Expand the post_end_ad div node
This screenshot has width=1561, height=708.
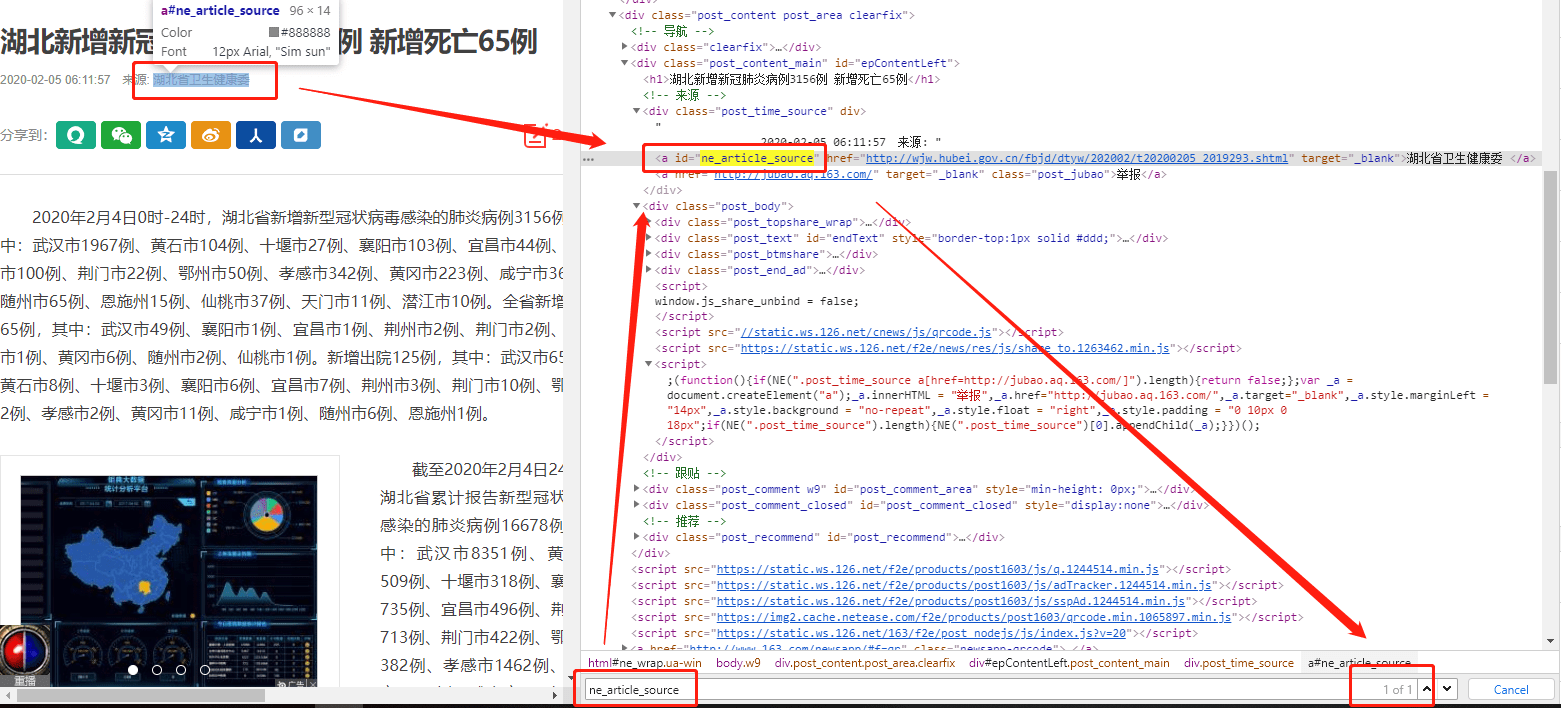(x=649, y=270)
